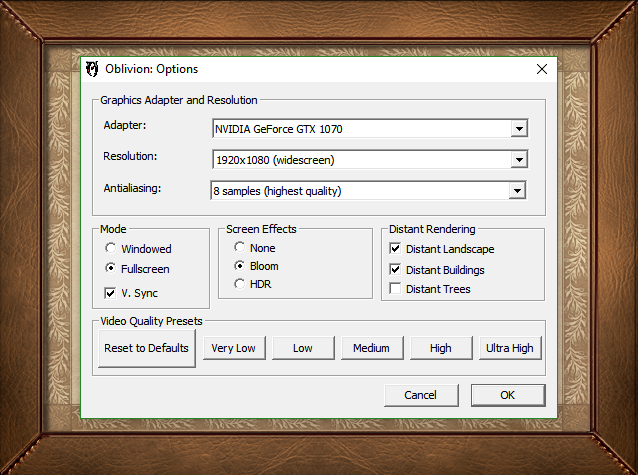
Task: Click the Graphics Adapter and Resolution label
Action: (x=179, y=100)
